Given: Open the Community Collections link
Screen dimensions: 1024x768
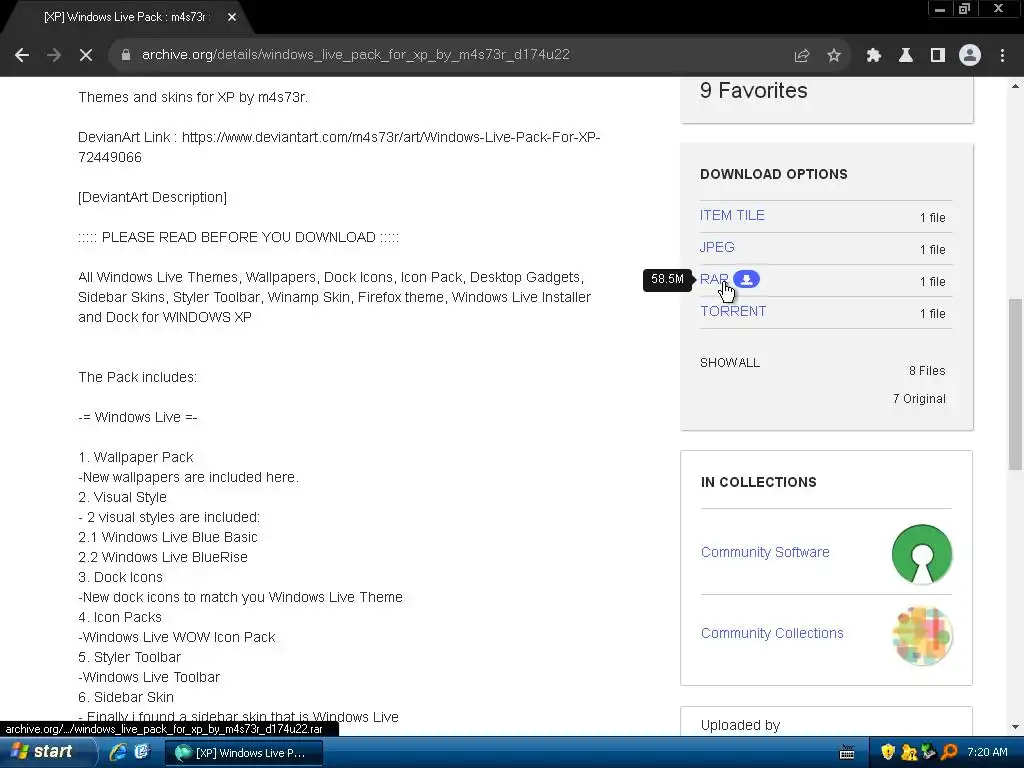Looking at the screenshot, I should click(x=772, y=633).
